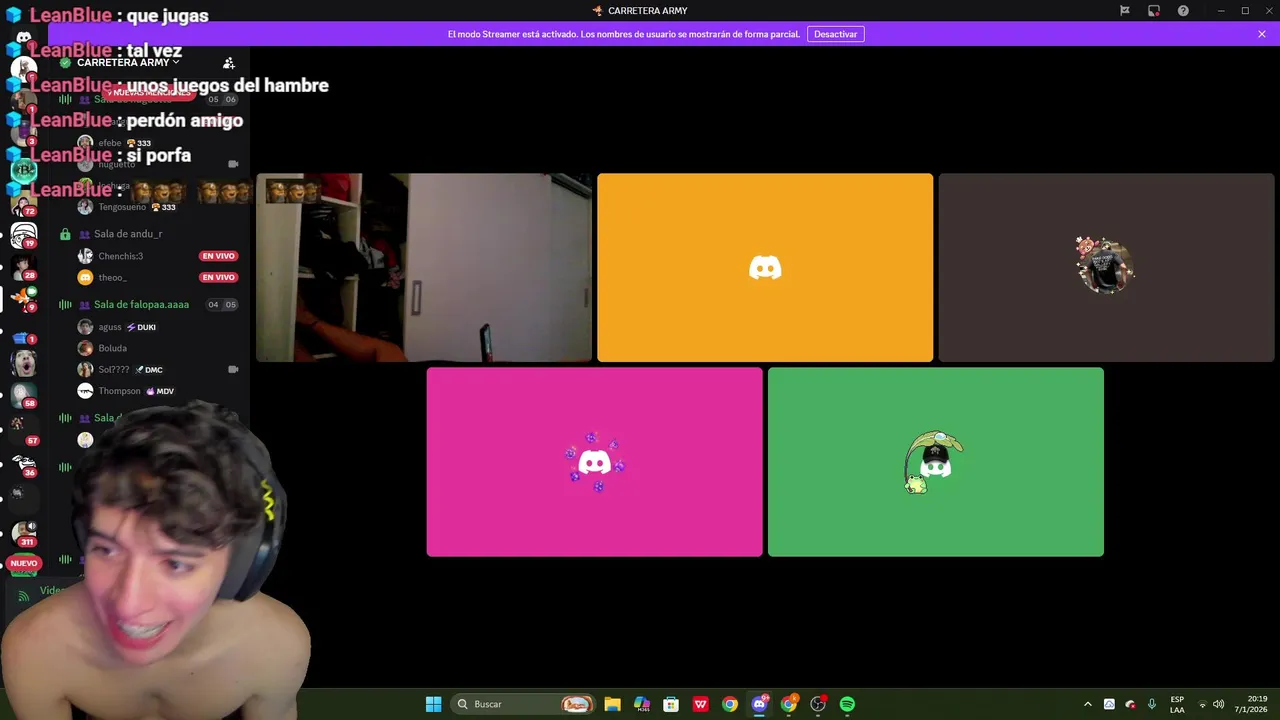
Task: Open the ESP LAA language selector
Action: pyautogui.click(x=1177, y=704)
